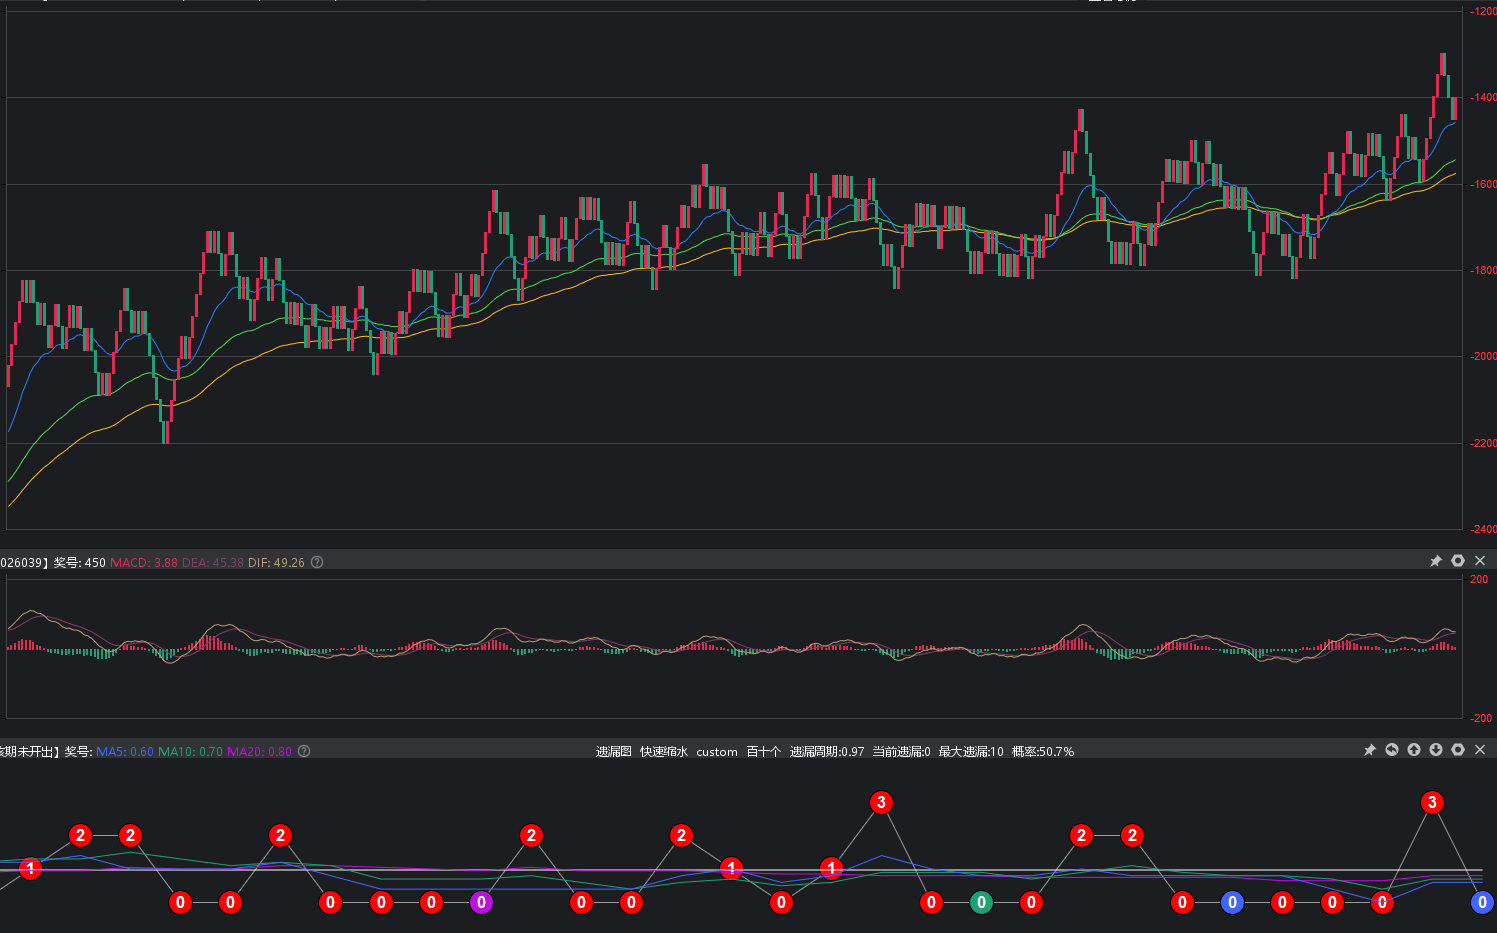Select the custom option in bottom panel

click(x=717, y=751)
